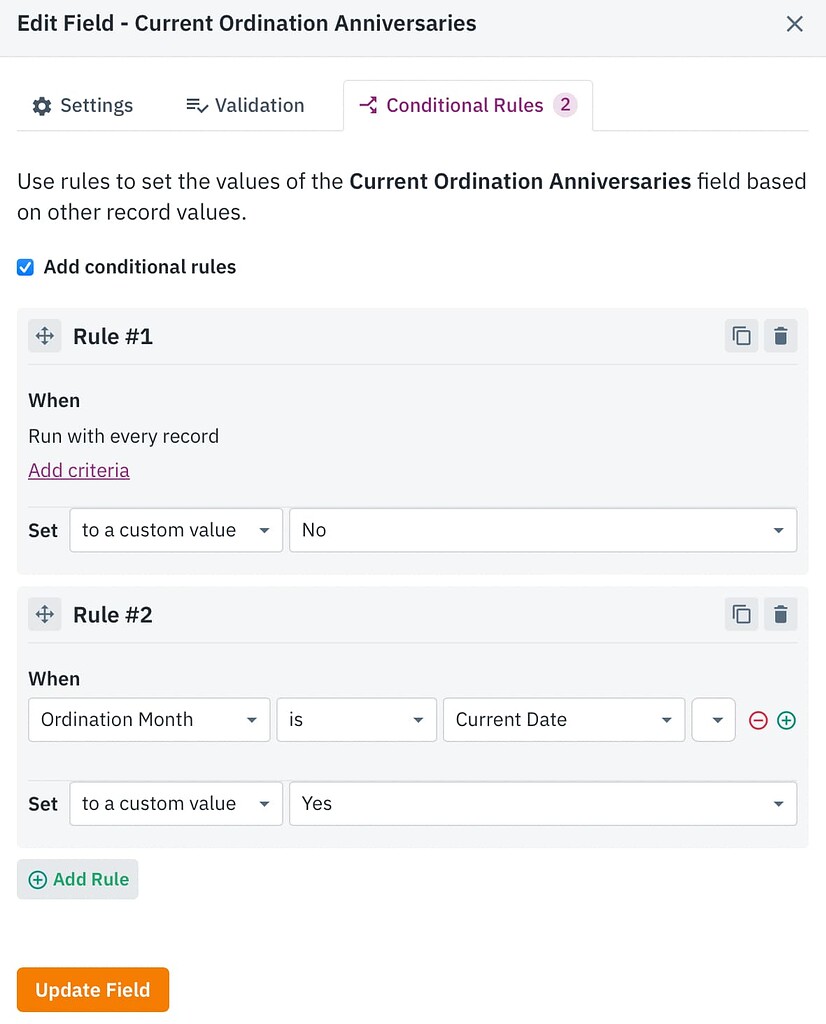
Task: Duplicate Rule #1 with the copy icon
Action: (x=741, y=336)
